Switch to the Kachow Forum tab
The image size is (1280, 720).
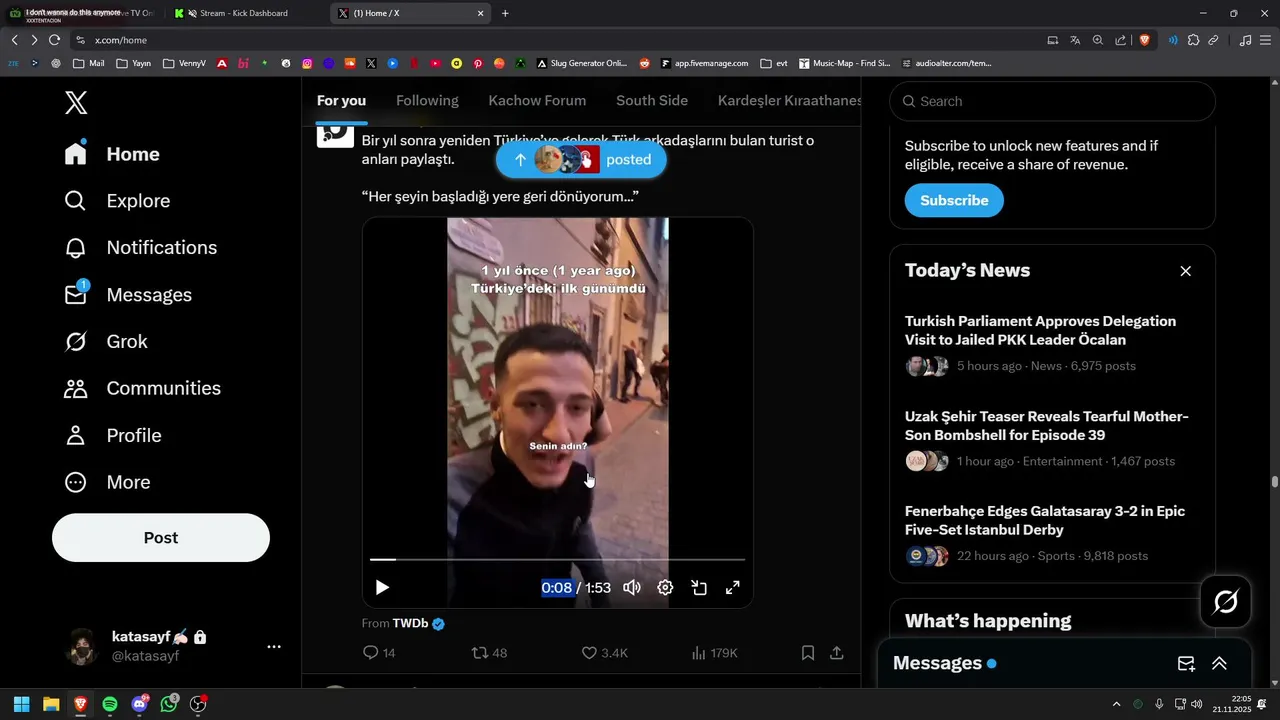(537, 101)
